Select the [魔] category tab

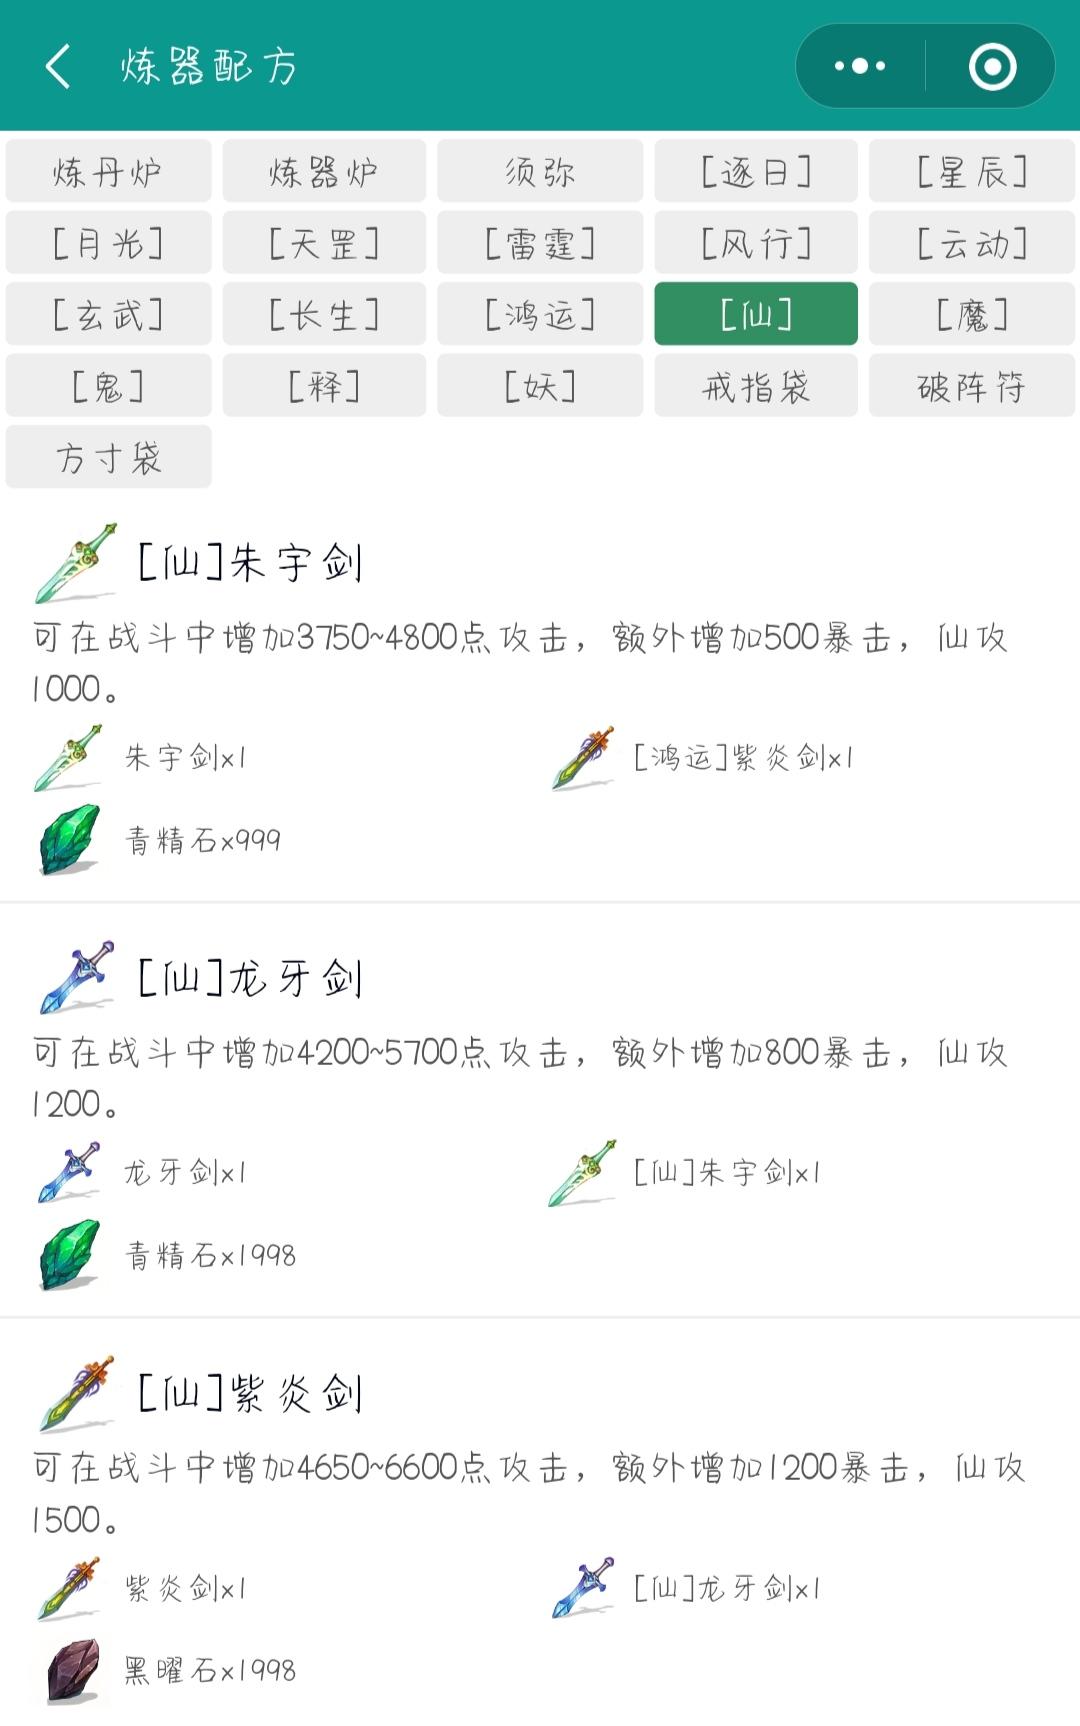click(972, 314)
